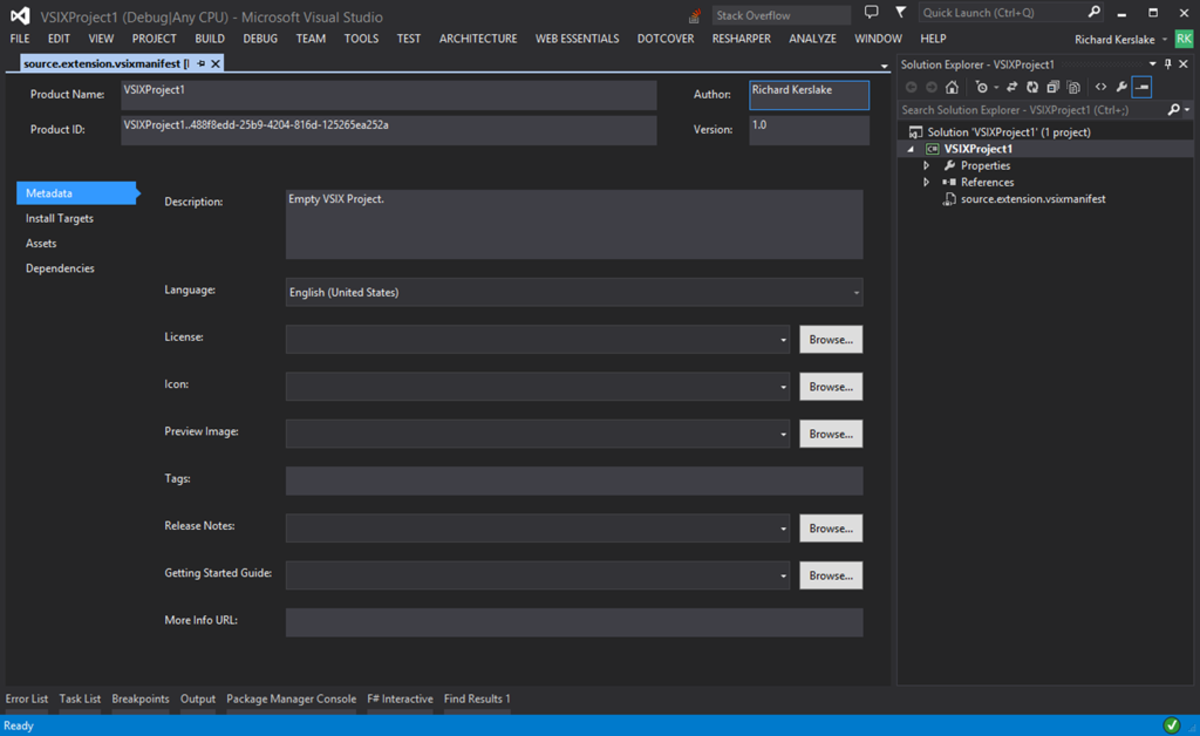The width and height of the screenshot is (1200, 736).
Task: Open pending changes filter dropdown arrow
Action: point(996,87)
